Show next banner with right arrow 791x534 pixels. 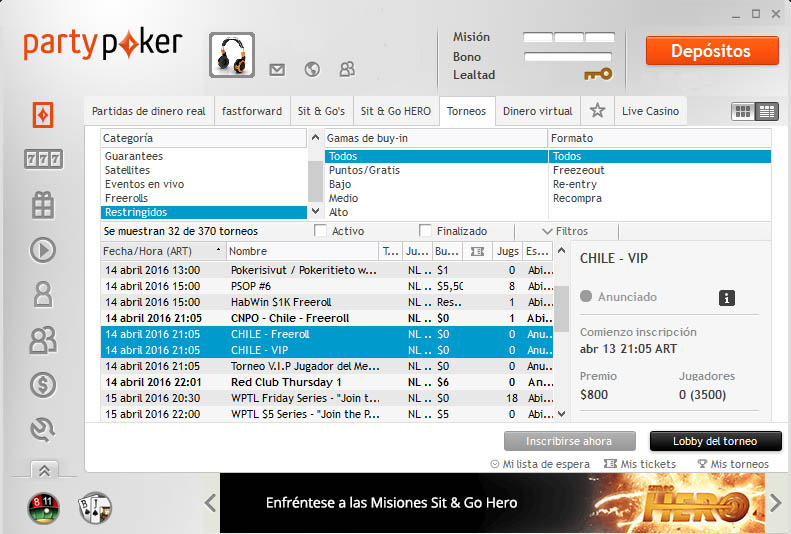(776, 503)
